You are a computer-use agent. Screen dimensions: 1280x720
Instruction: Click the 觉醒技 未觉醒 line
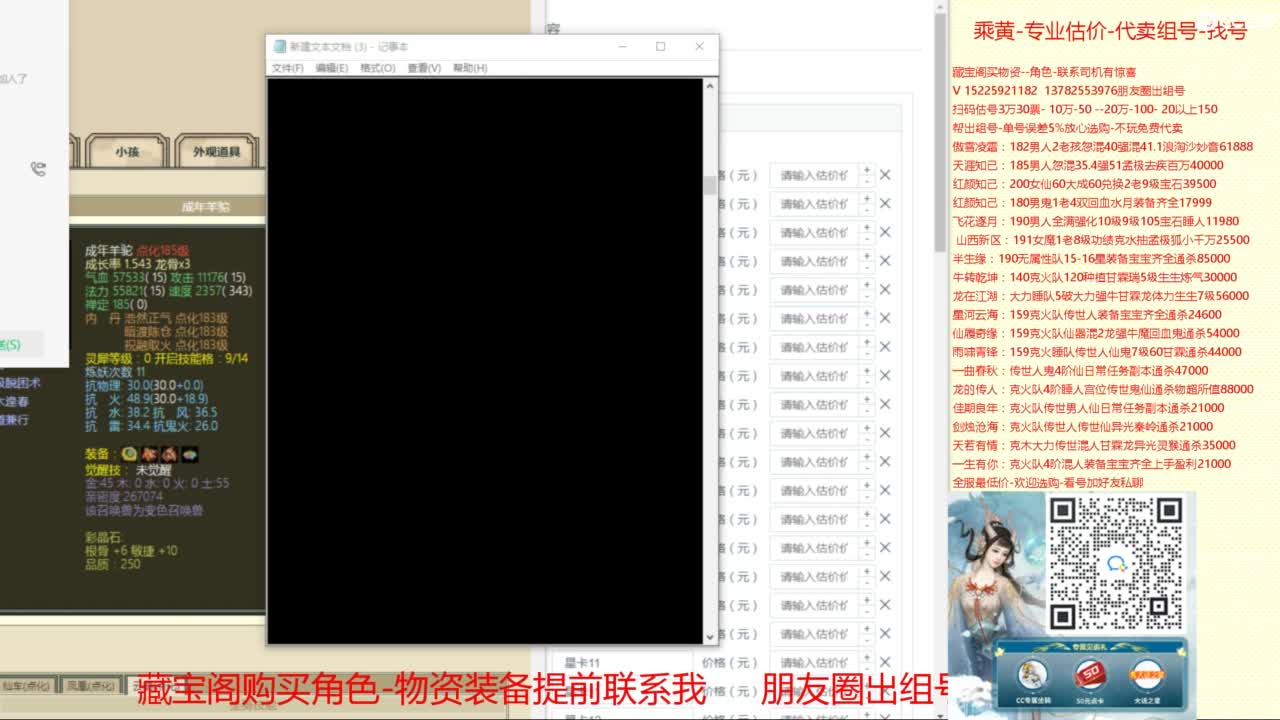[131, 470]
